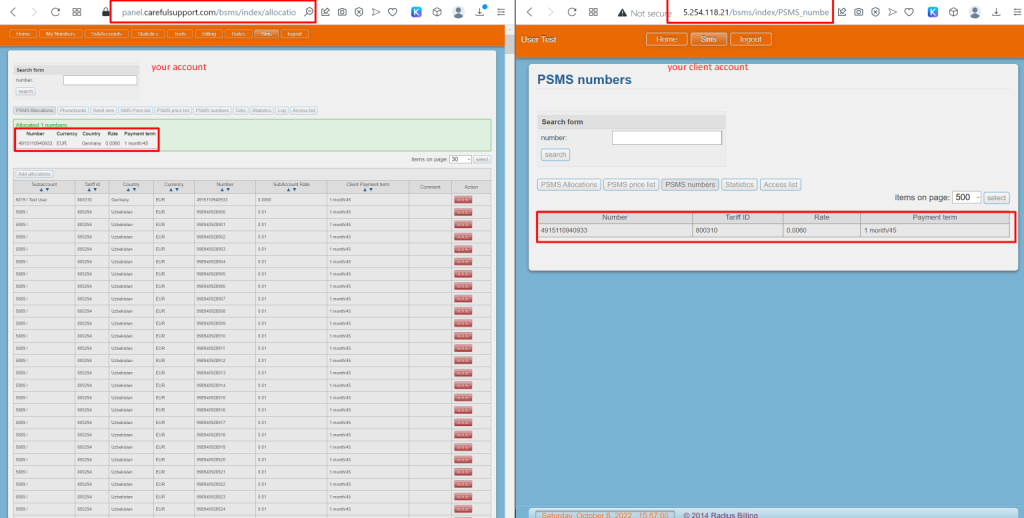
Task: Sort Country column ascending in allocations table
Action: (127, 189)
